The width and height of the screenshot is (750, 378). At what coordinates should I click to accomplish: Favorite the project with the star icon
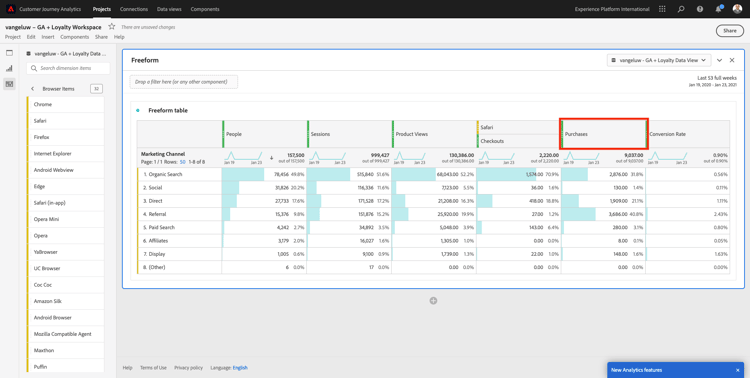point(112,27)
